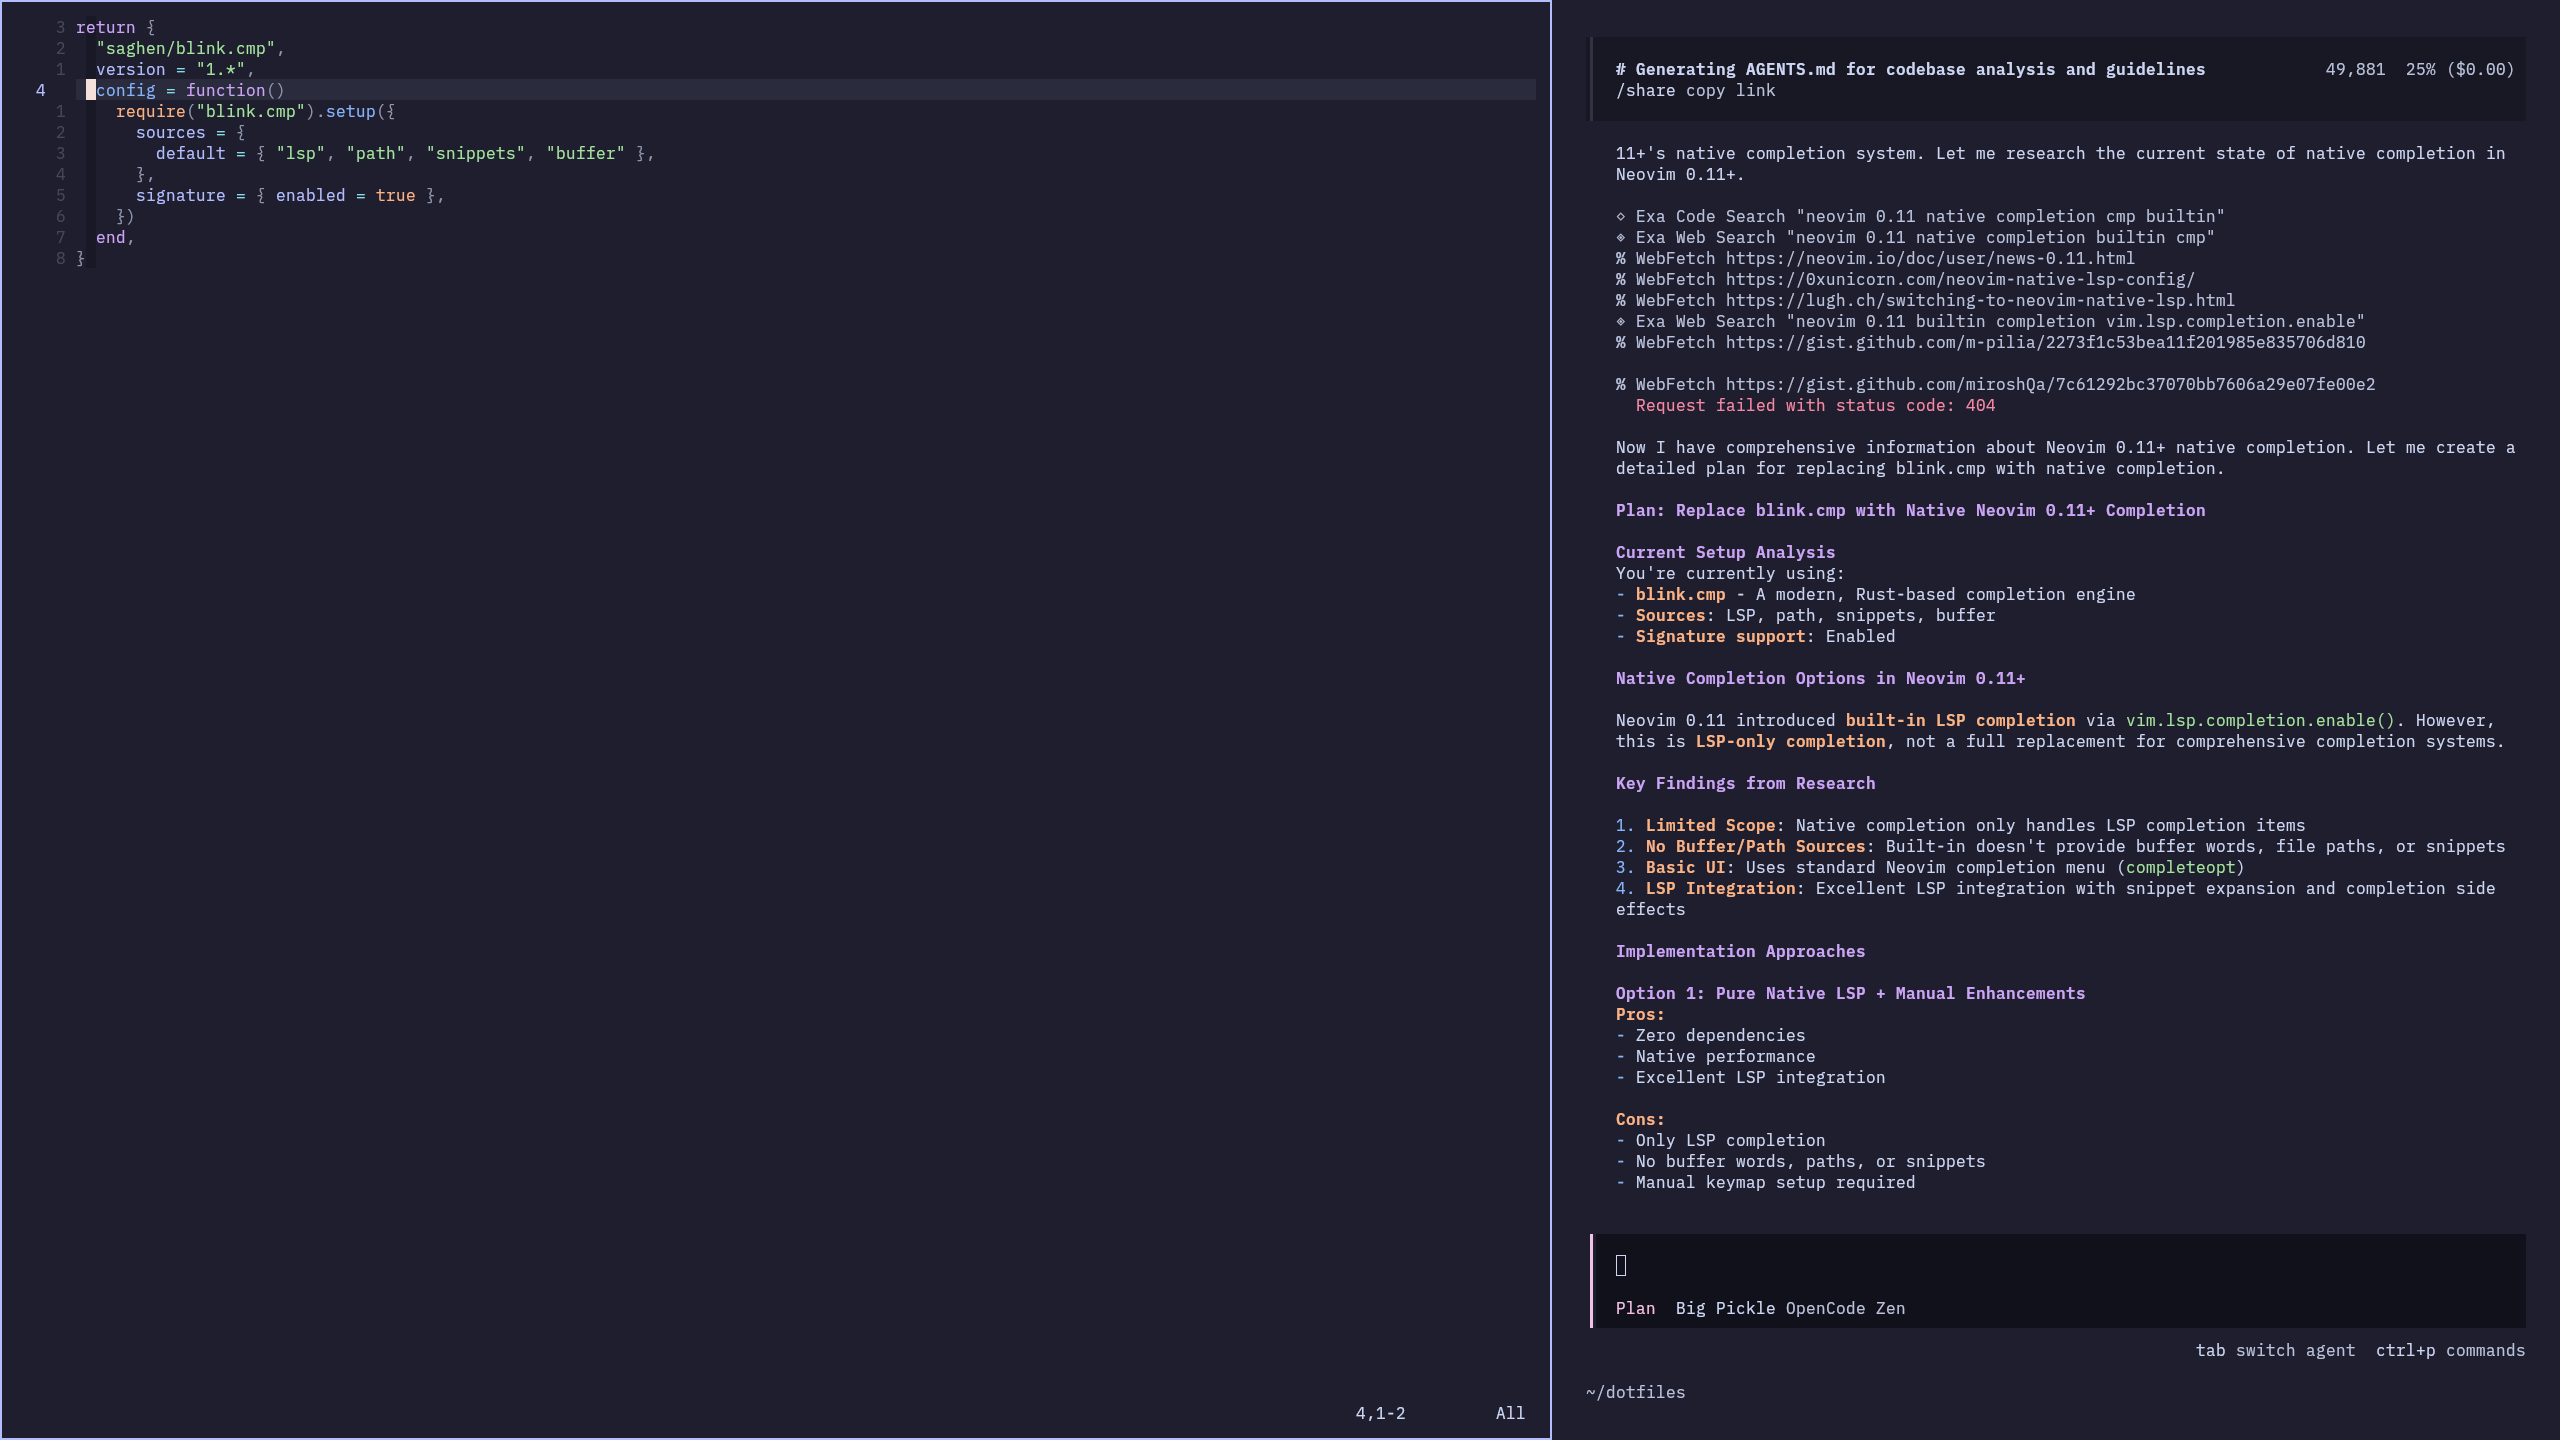The width and height of the screenshot is (2560, 1440).
Task: Open the neovim.io news-0.11 URL
Action: coord(1929,259)
